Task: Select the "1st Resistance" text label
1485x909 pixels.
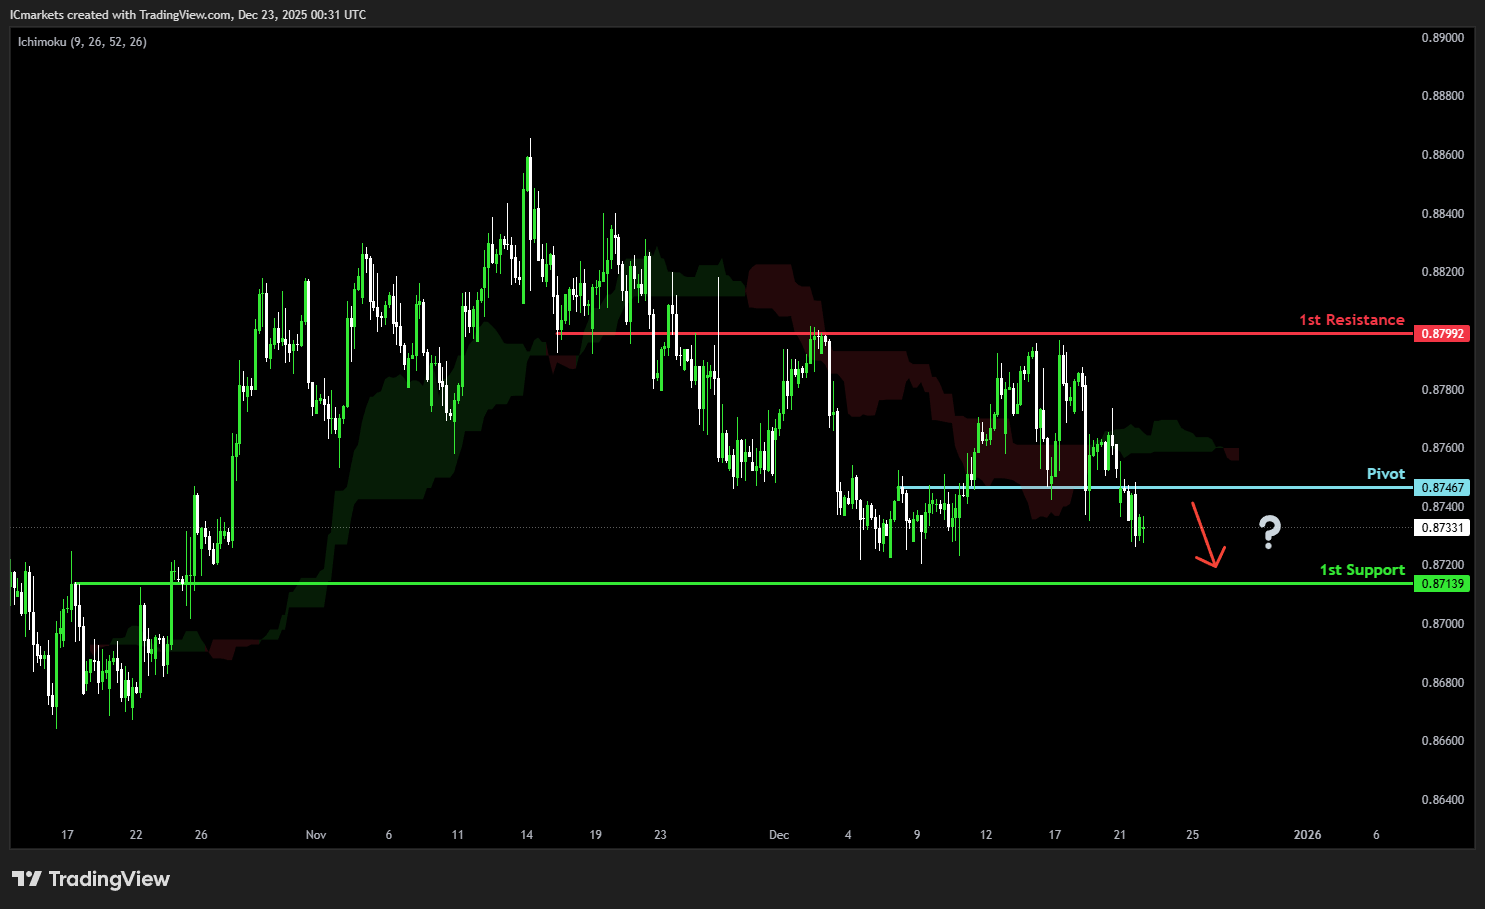Action: (x=1351, y=320)
